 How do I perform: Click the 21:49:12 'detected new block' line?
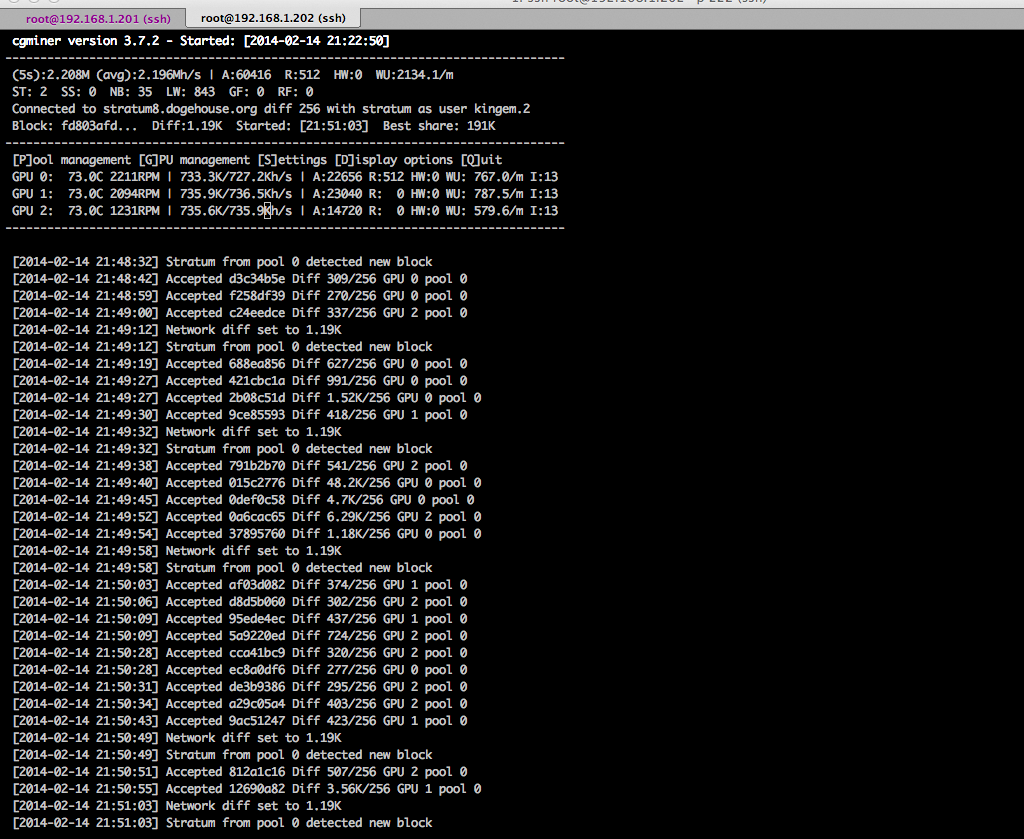point(222,347)
